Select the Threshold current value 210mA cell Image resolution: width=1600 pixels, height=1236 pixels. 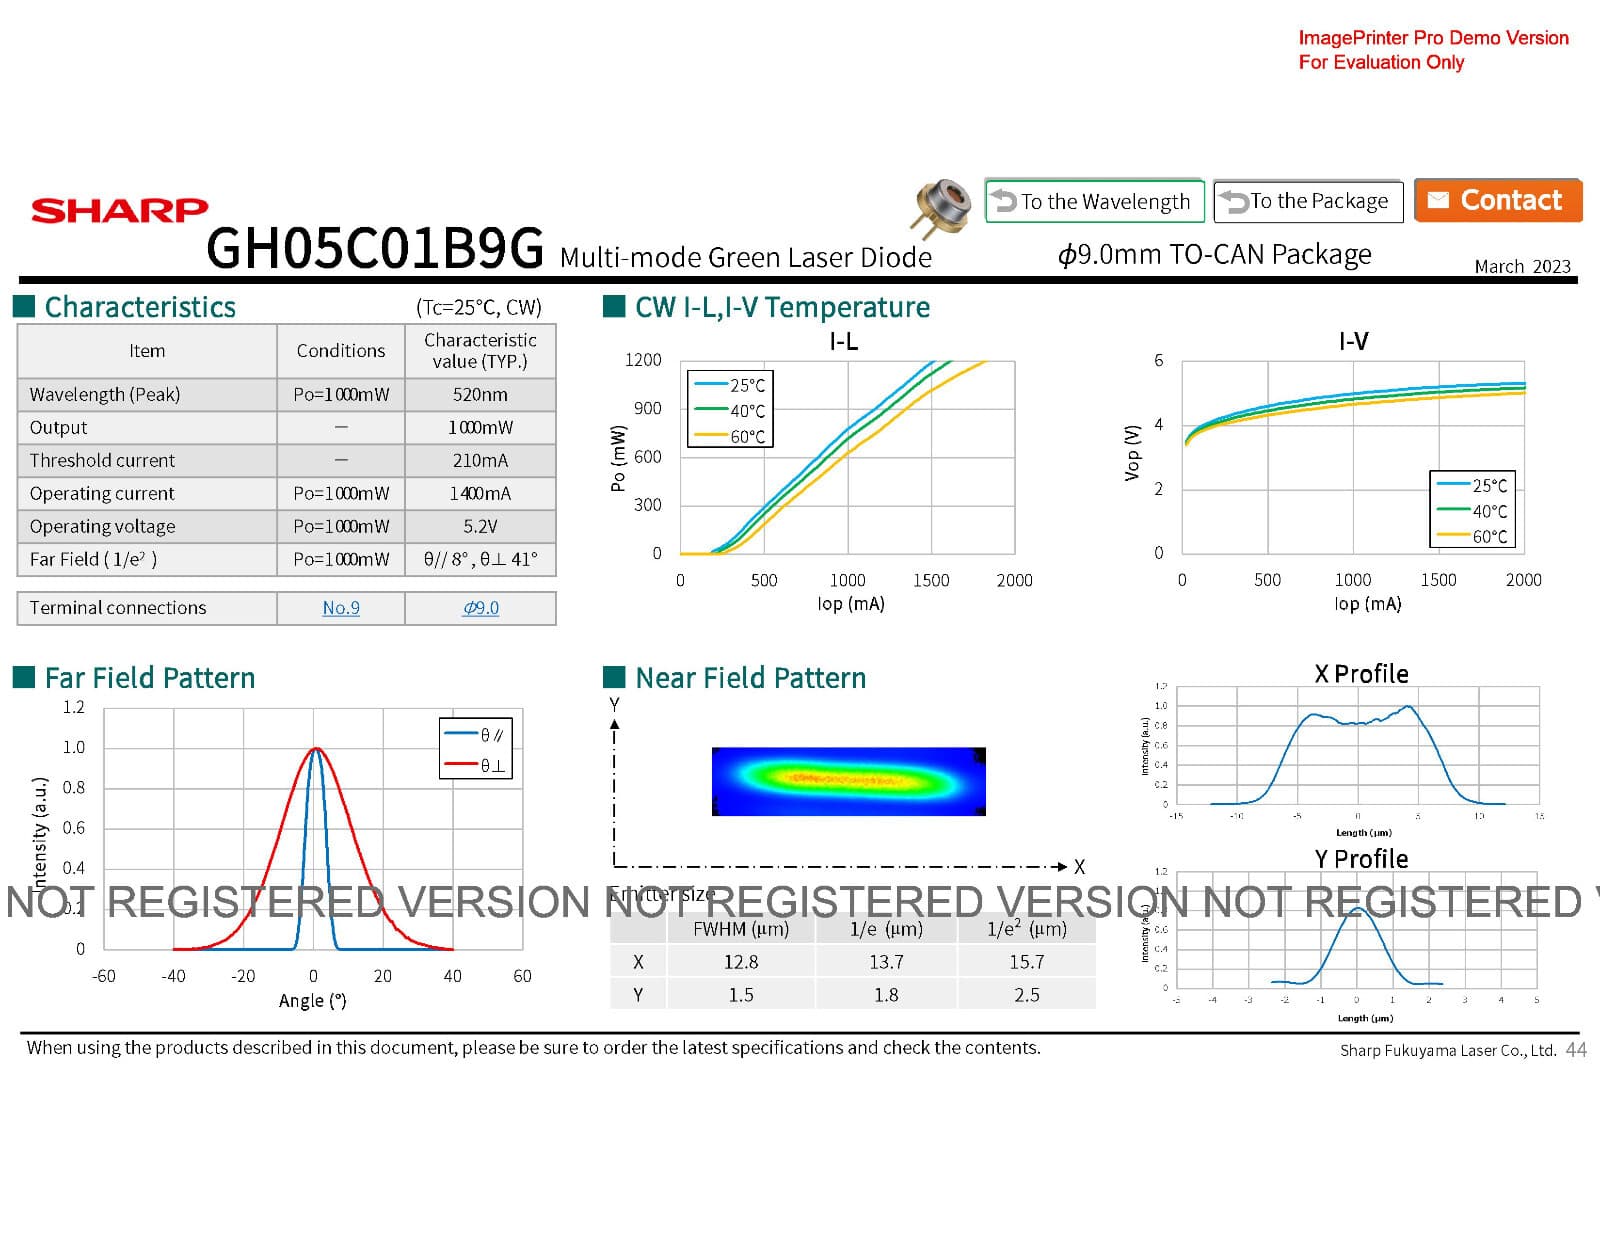pyautogui.click(x=480, y=460)
